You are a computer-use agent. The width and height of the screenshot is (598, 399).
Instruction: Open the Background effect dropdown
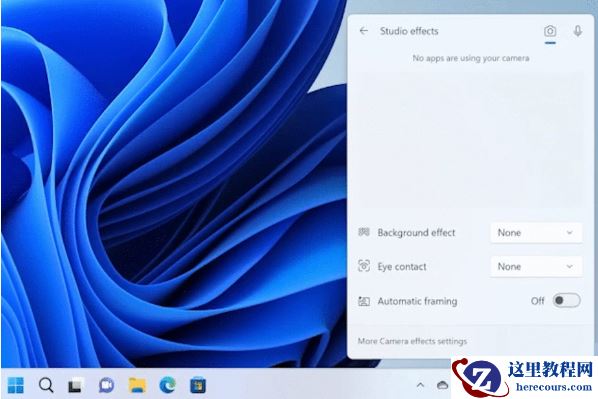pyautogui.click(x=536, y=233)
